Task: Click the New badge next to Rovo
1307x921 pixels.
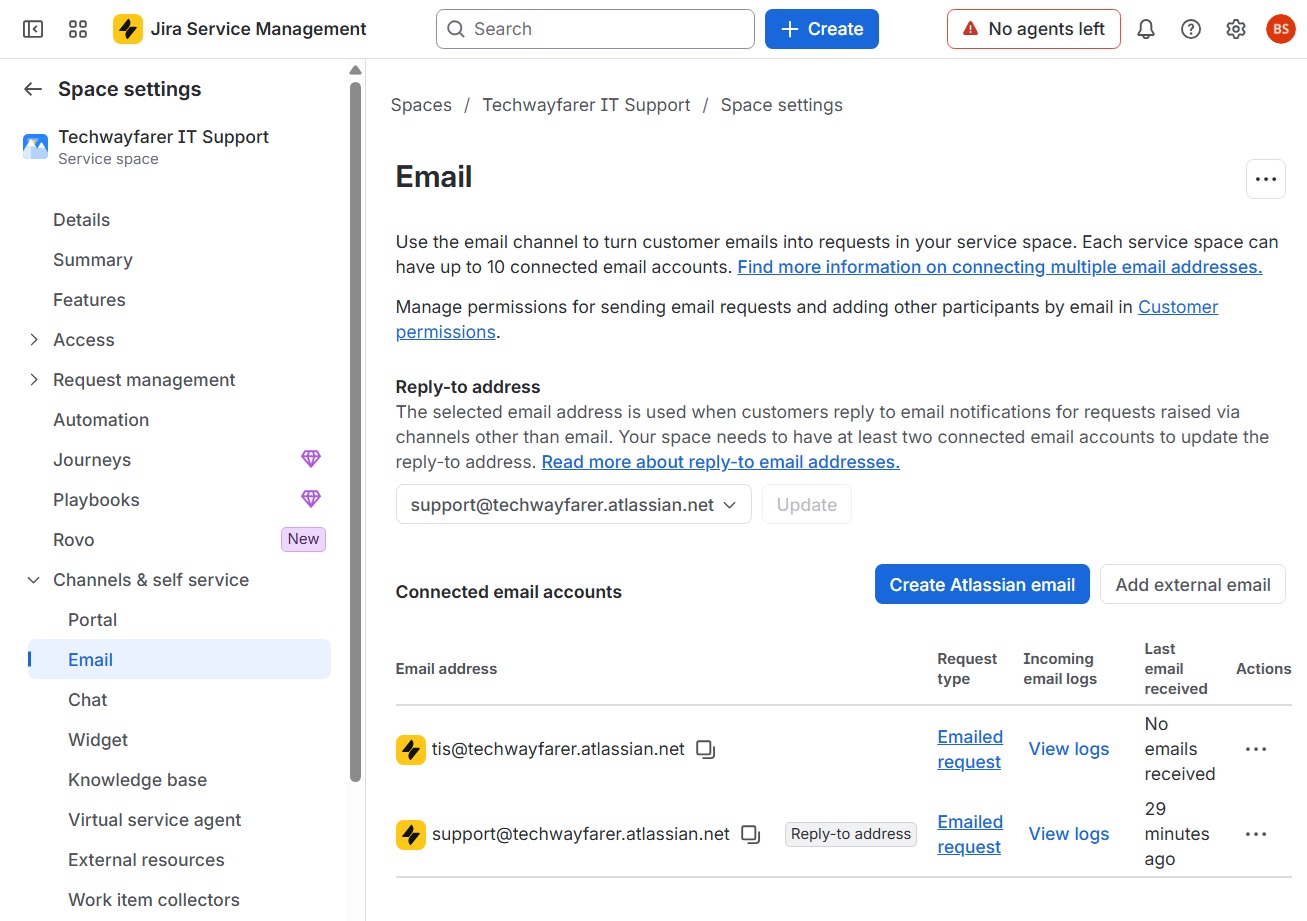Action: [x=303, y=539]
